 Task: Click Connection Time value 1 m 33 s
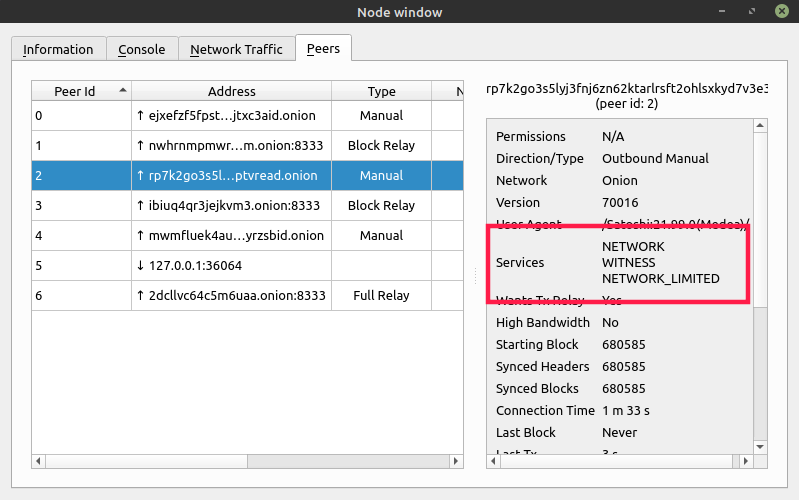point(626,410)
